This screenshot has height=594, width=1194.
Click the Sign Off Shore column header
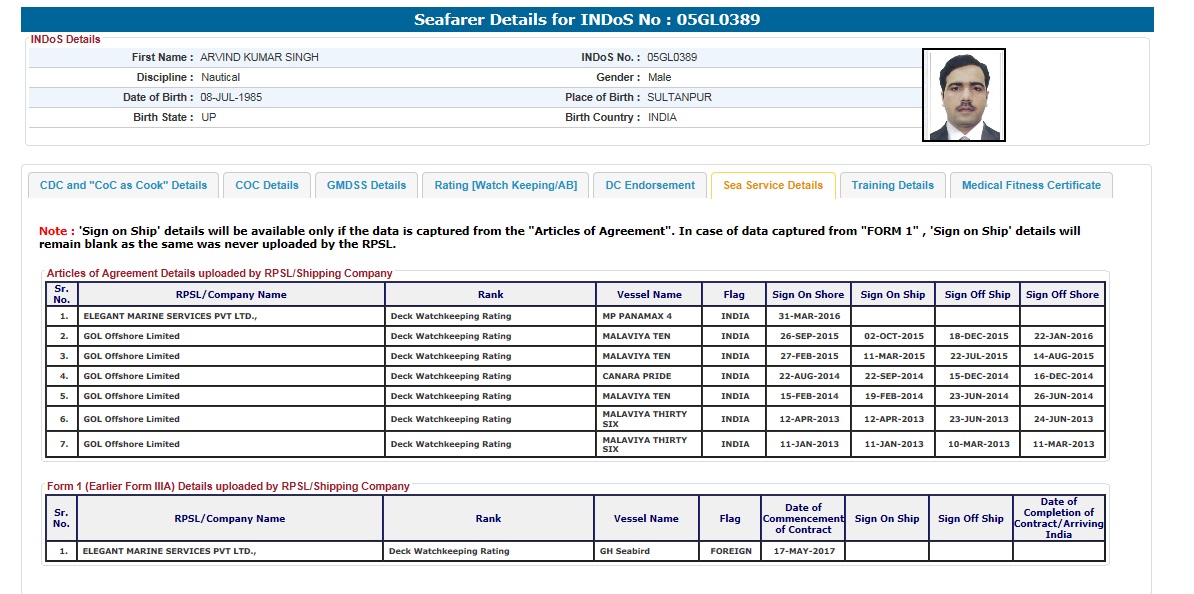tap(1062, 294)
